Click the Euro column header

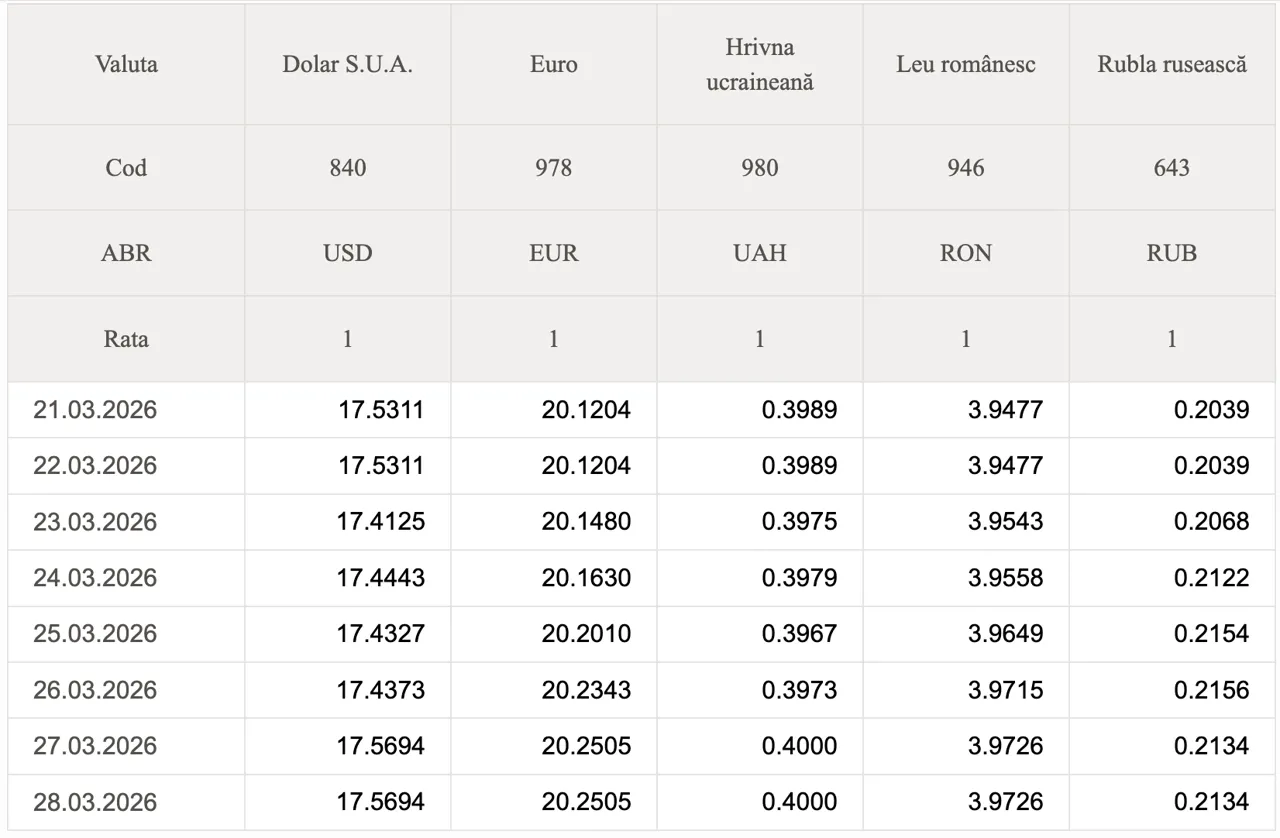pyautogui.click(x=553, y=65)
